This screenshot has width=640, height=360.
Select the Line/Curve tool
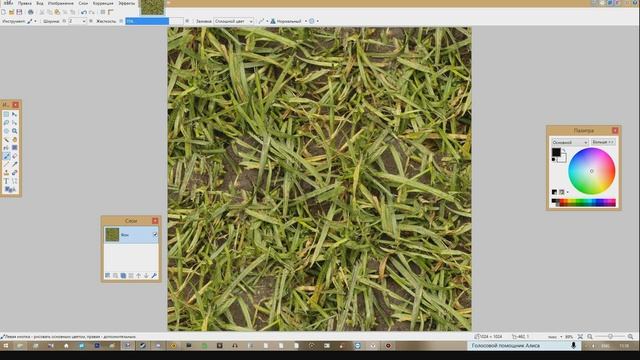point(15,181)
